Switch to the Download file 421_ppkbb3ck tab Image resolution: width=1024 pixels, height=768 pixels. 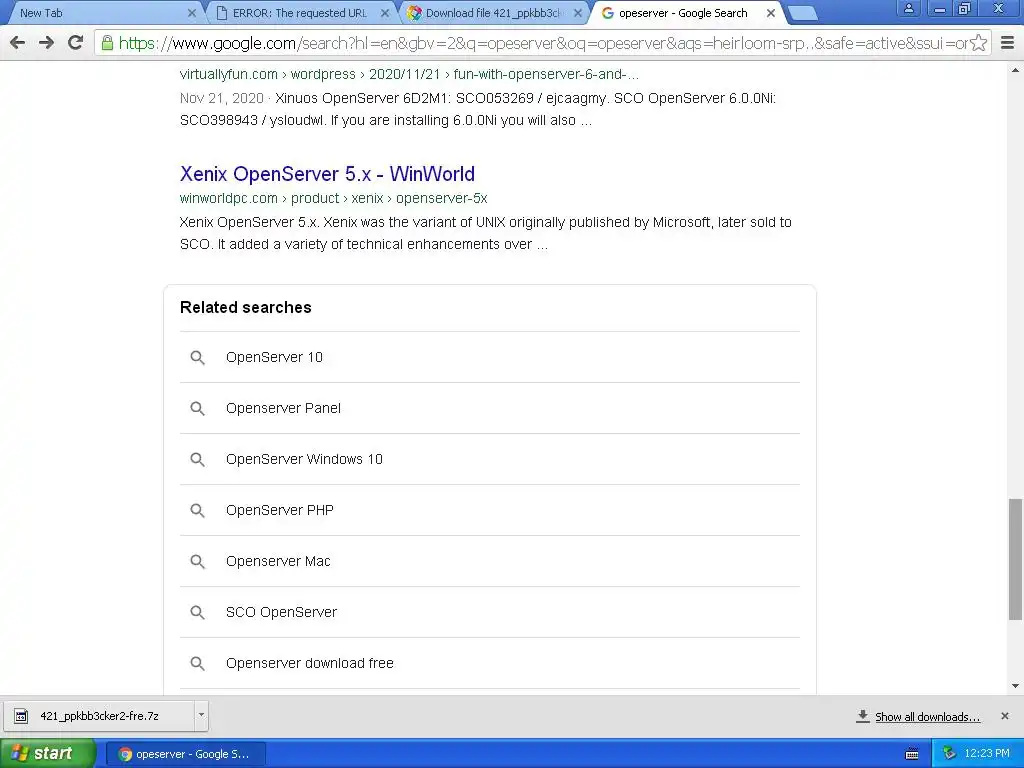coord(491,13)
